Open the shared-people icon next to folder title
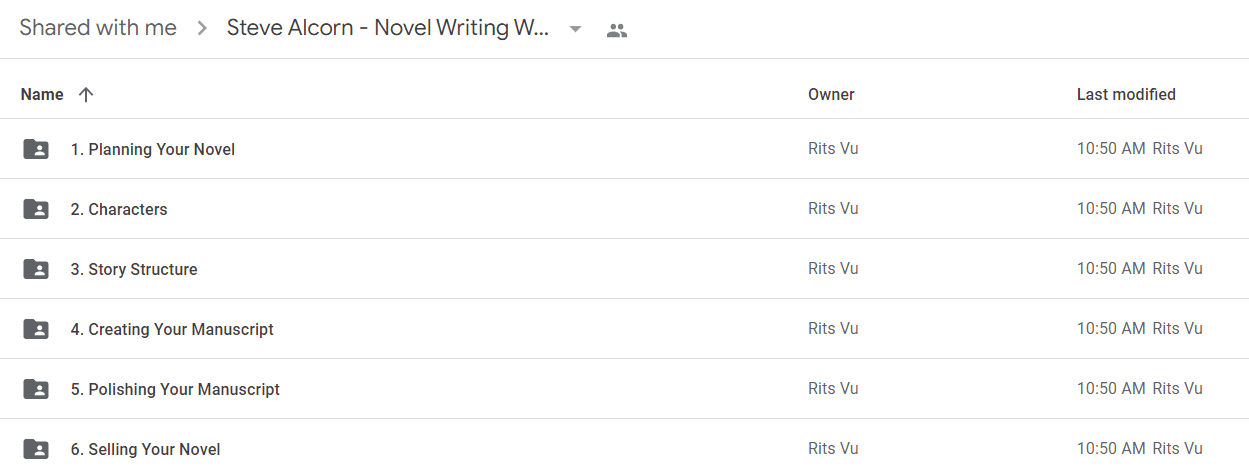 (x=617, y=30)
